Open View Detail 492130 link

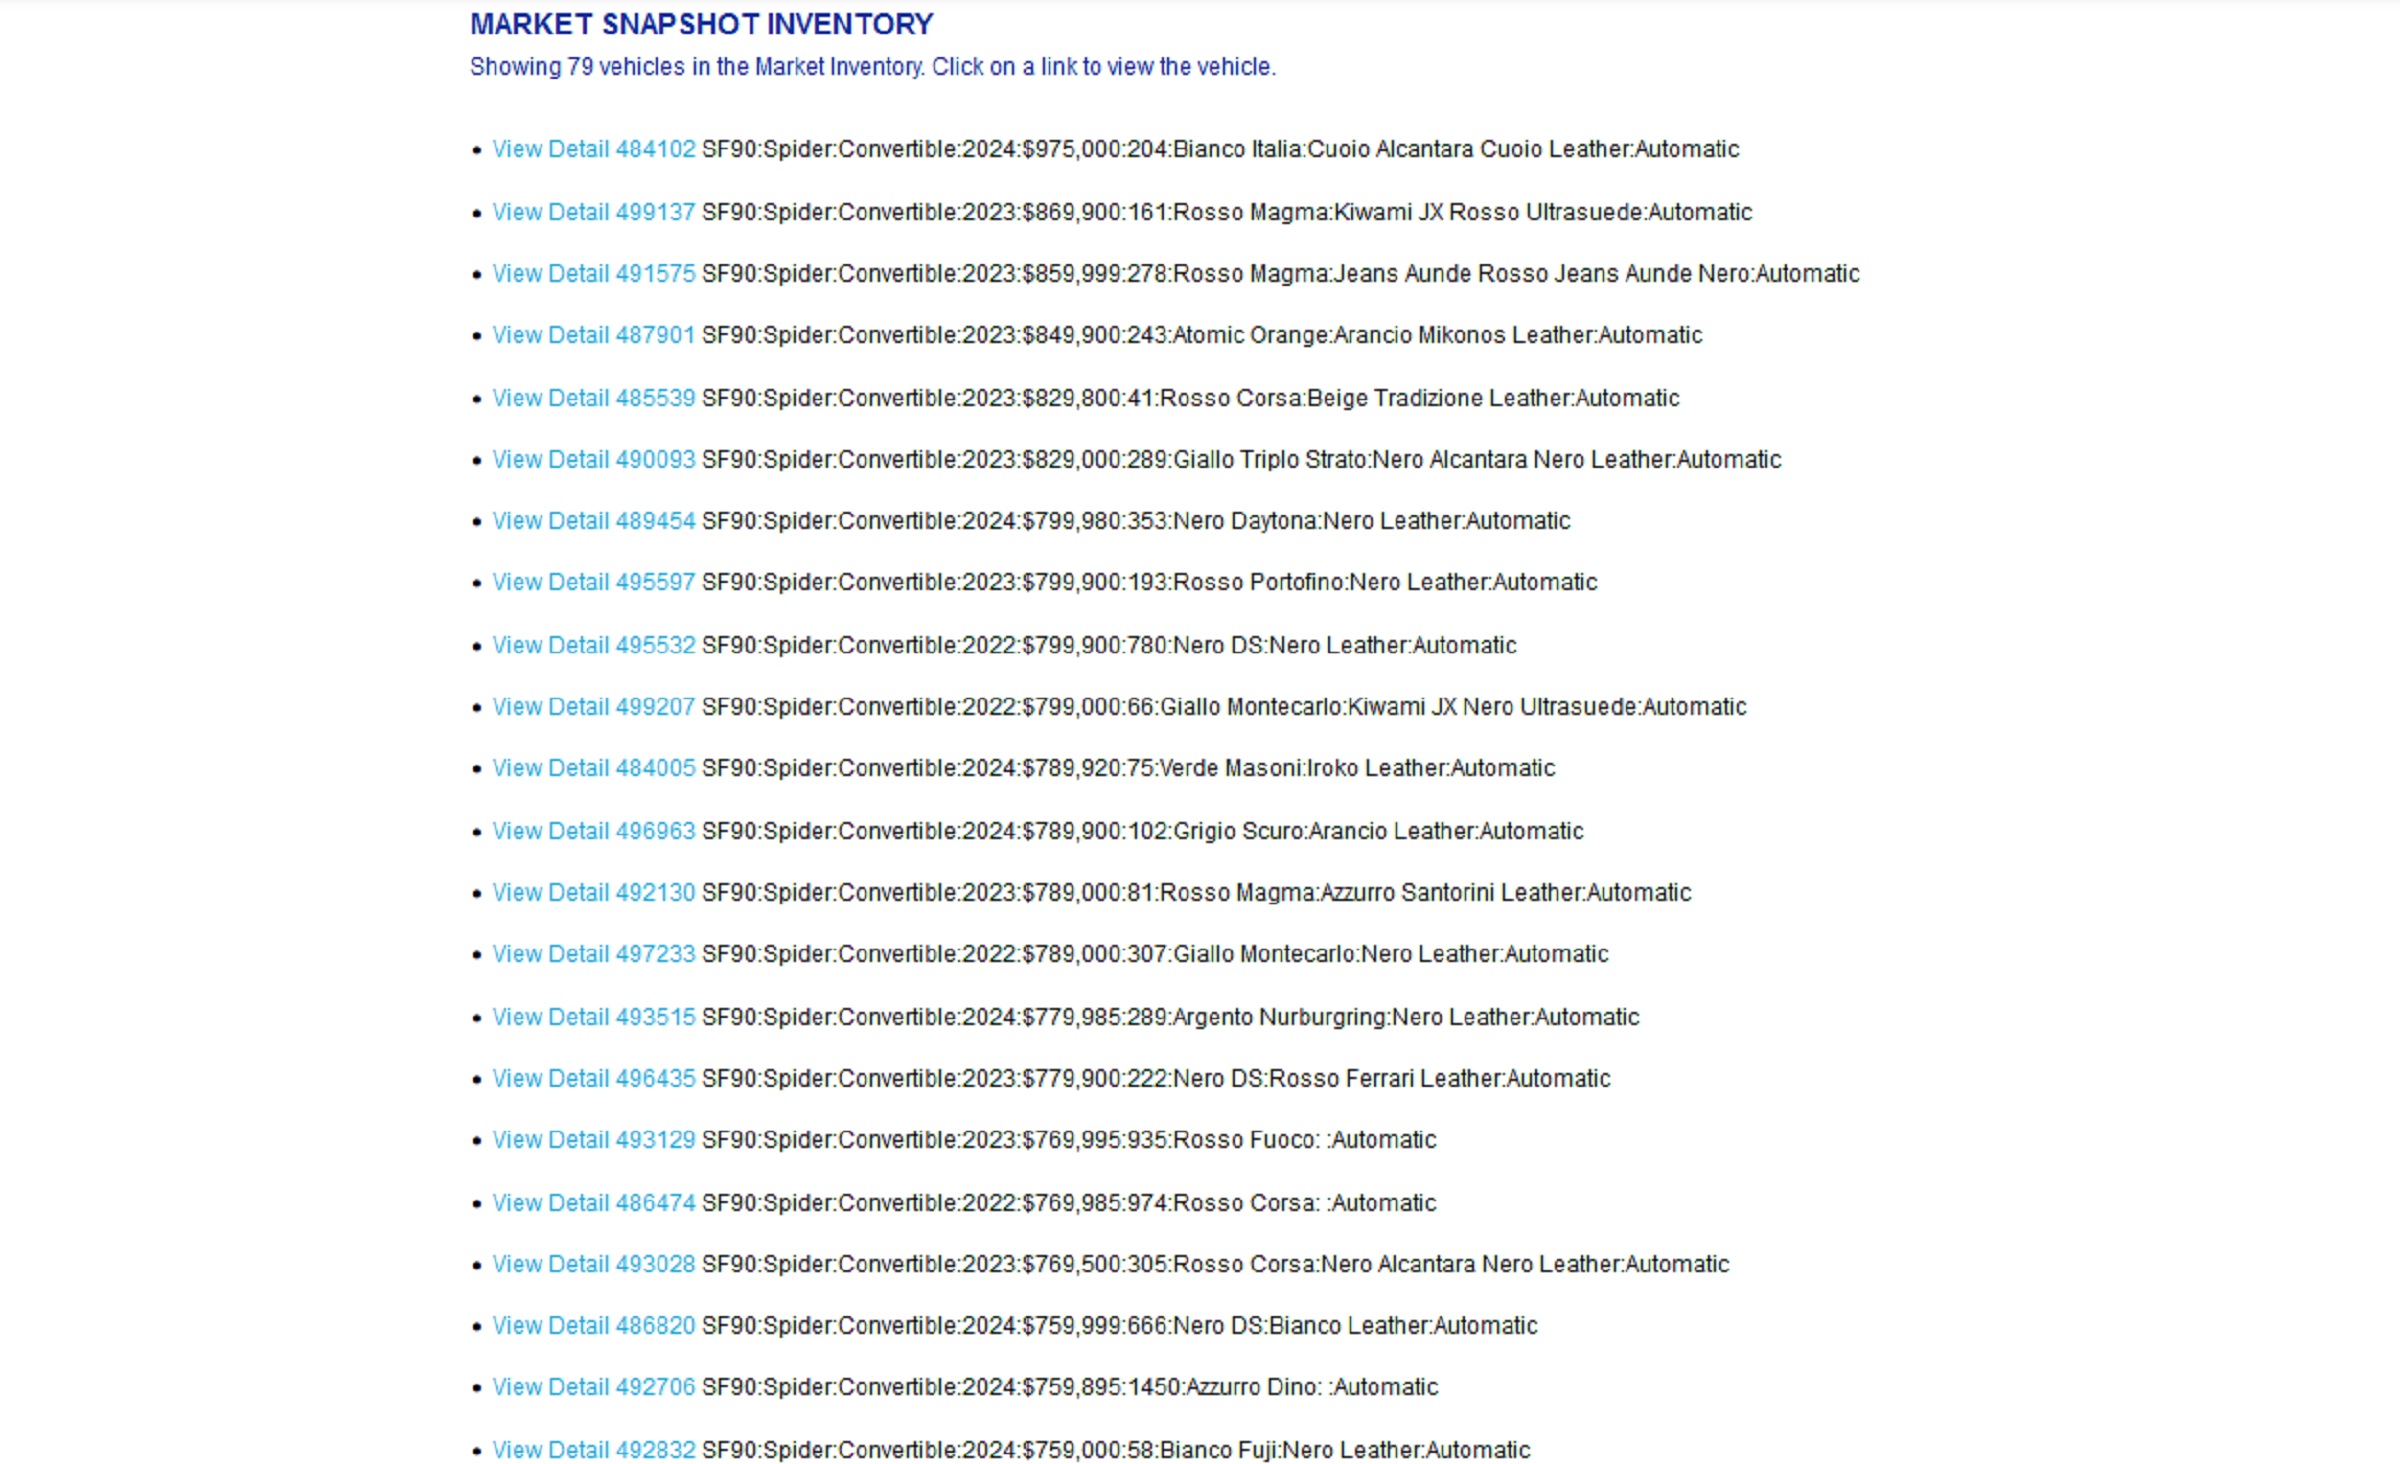click(593, 892)
